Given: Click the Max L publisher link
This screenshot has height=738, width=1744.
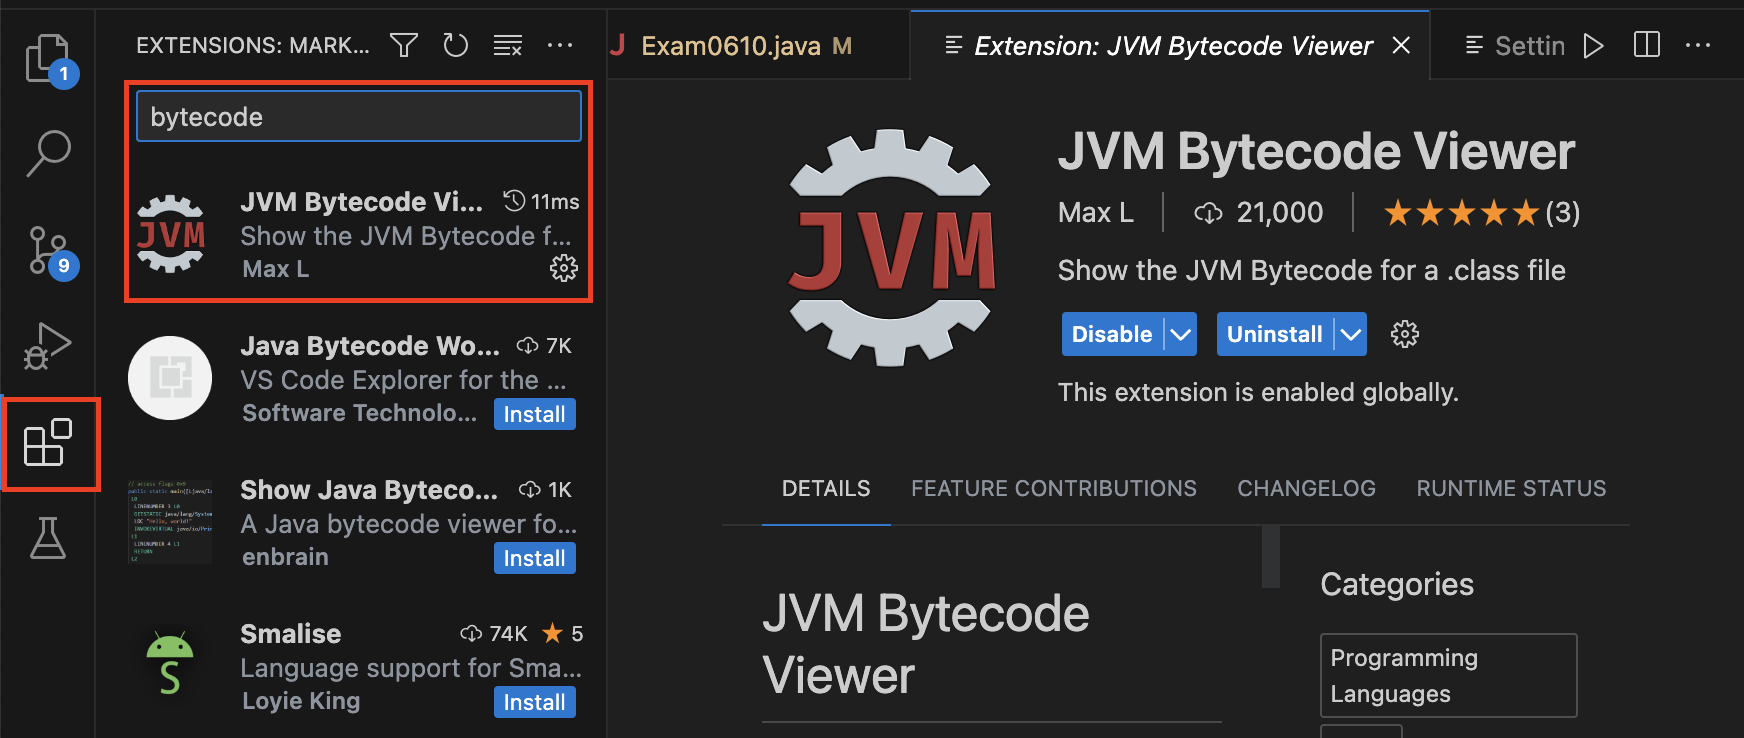Looking at the screenshot, I should click(1096, 213).
